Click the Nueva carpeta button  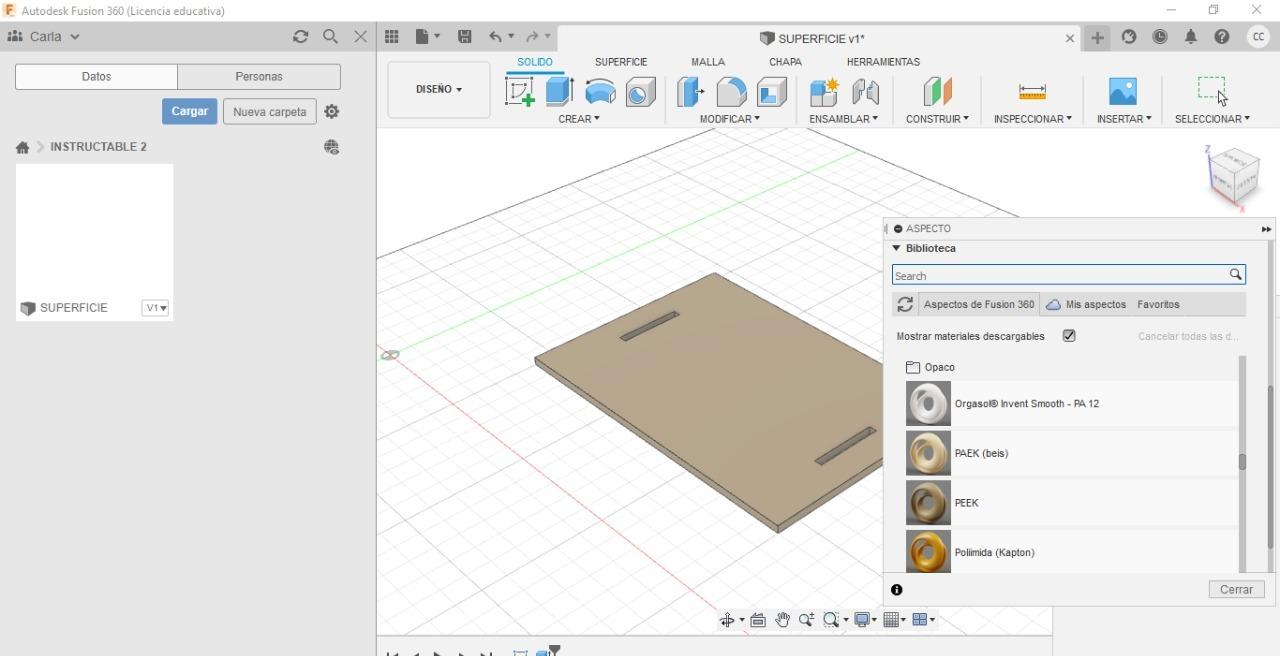coord(270,111)
